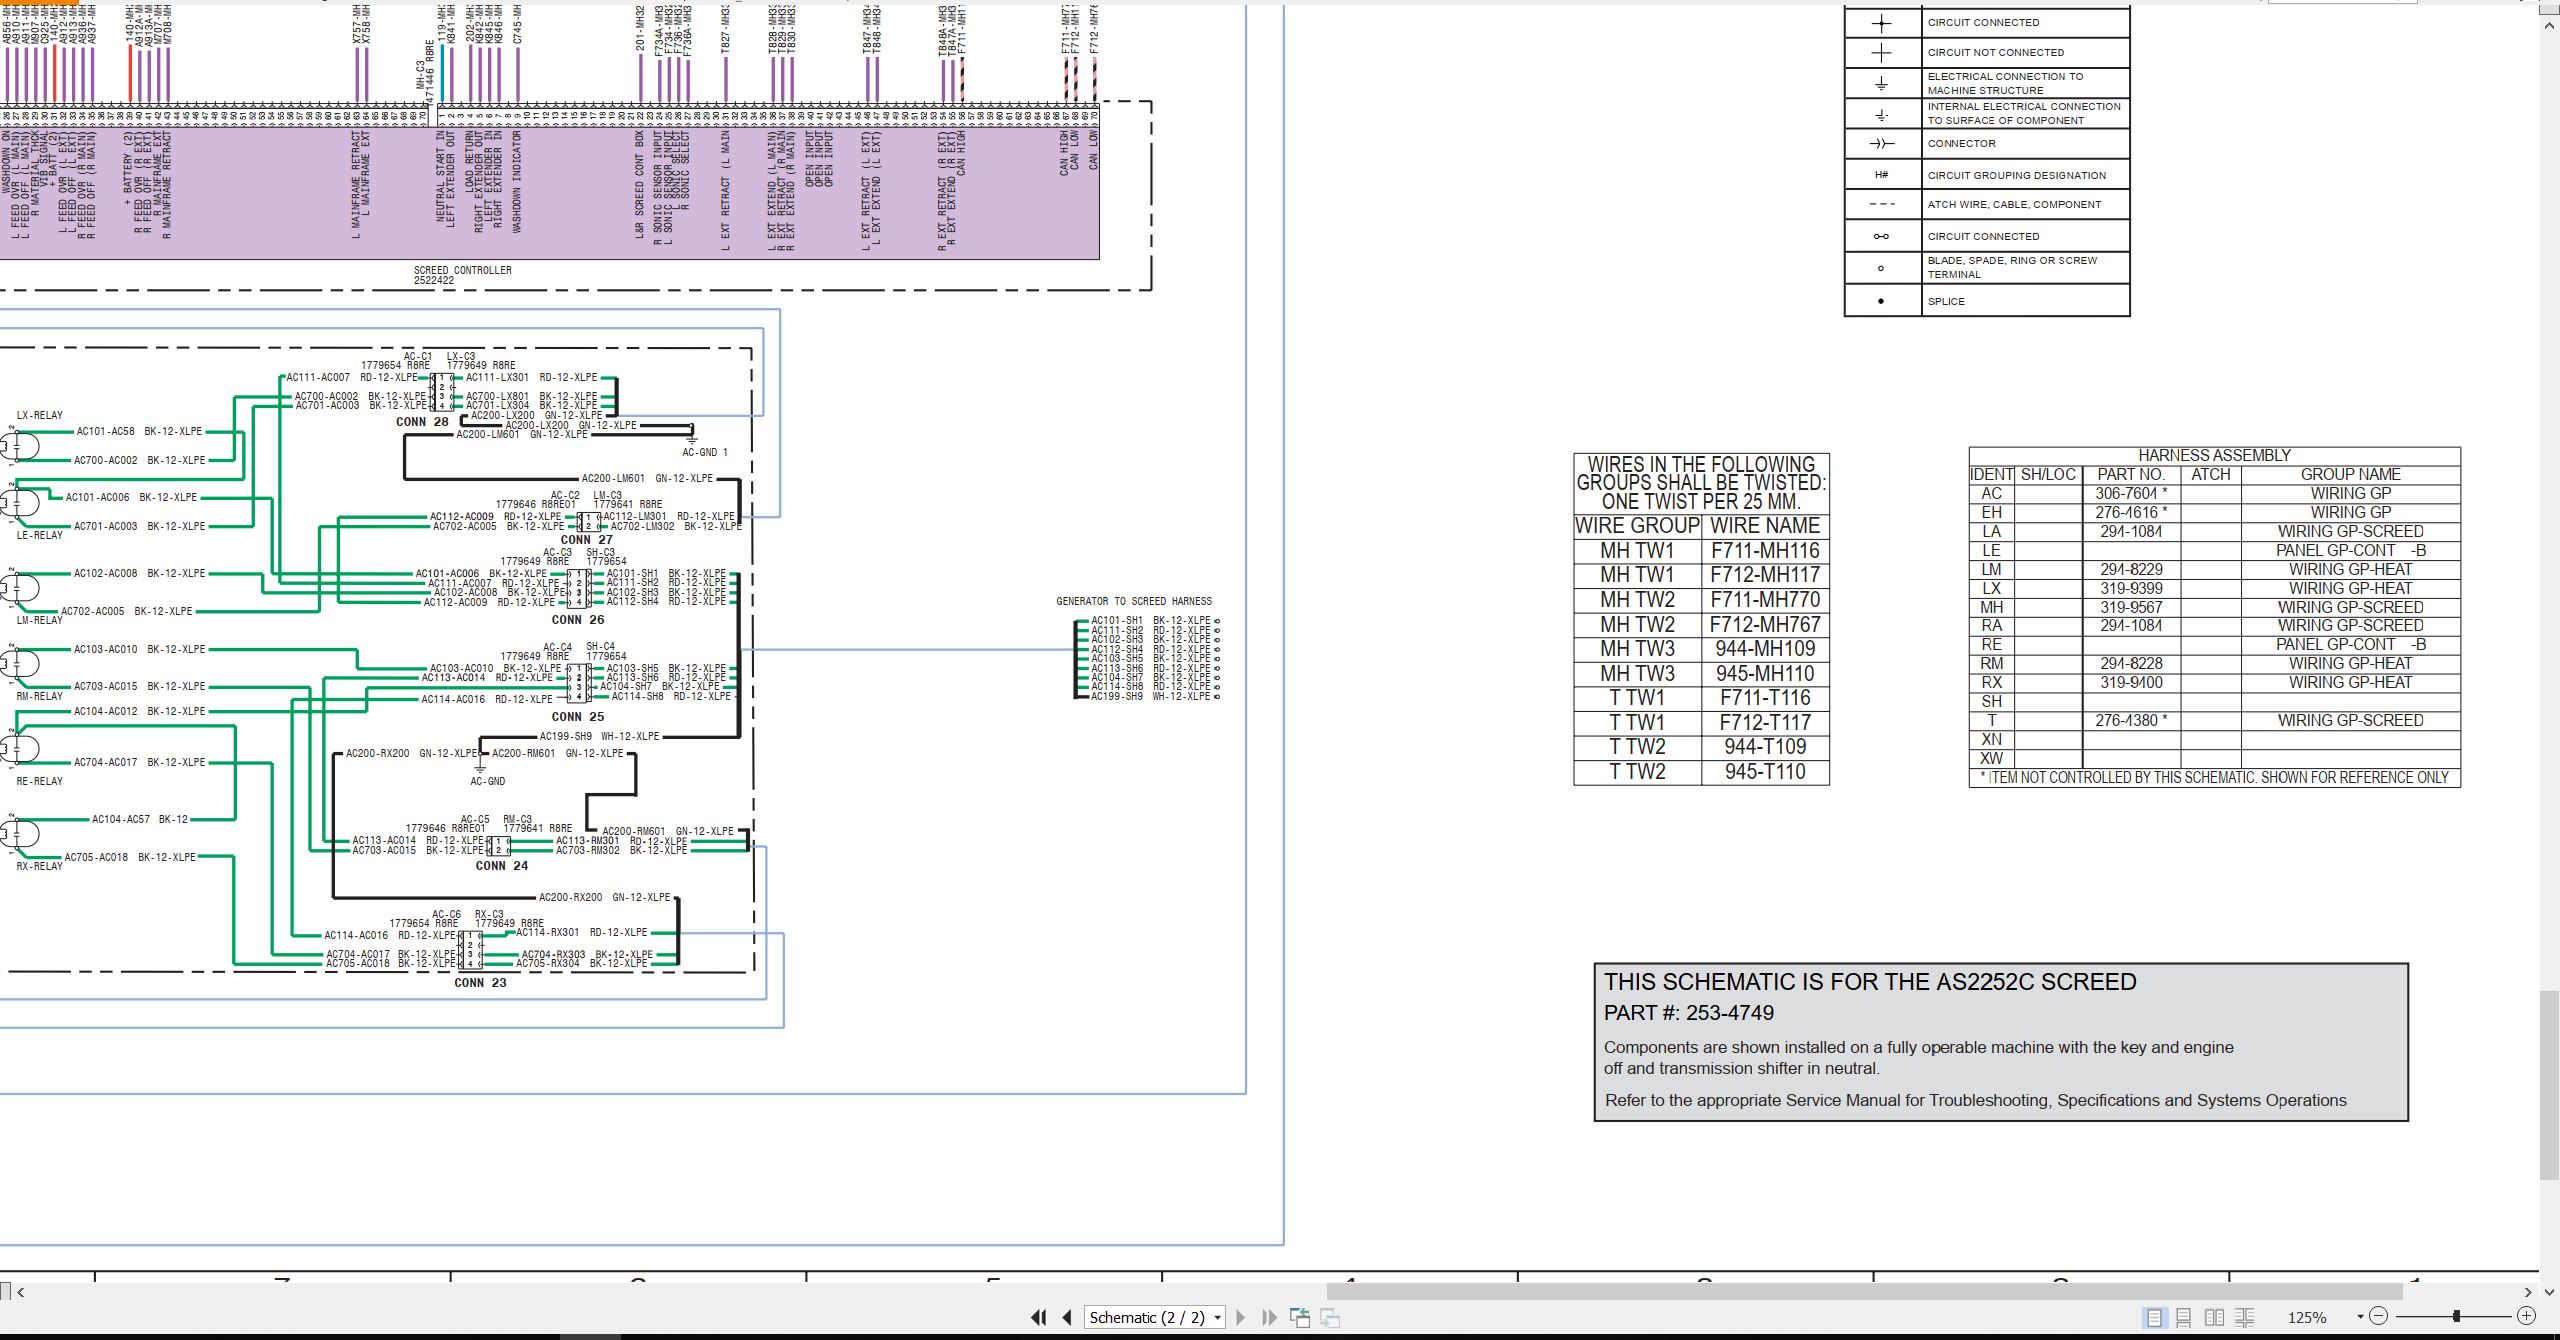Click the scroll left arrow

pyautogui.click(x=20, y=1291)
